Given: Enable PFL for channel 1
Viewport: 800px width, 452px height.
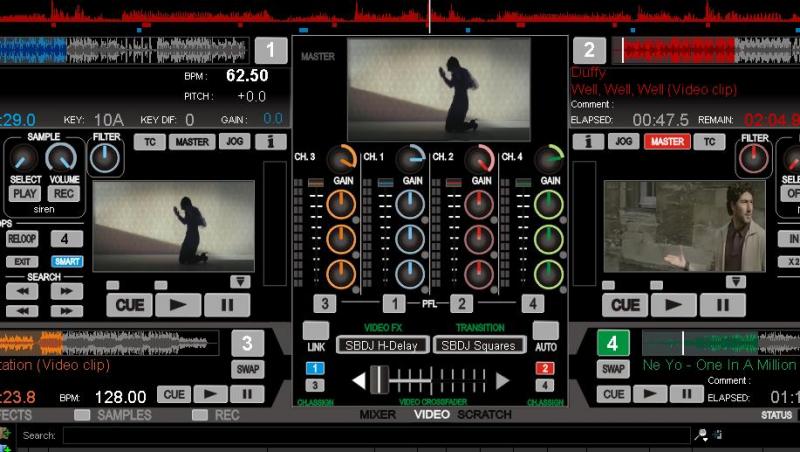Looking at the screenshot, I should 394,304.
